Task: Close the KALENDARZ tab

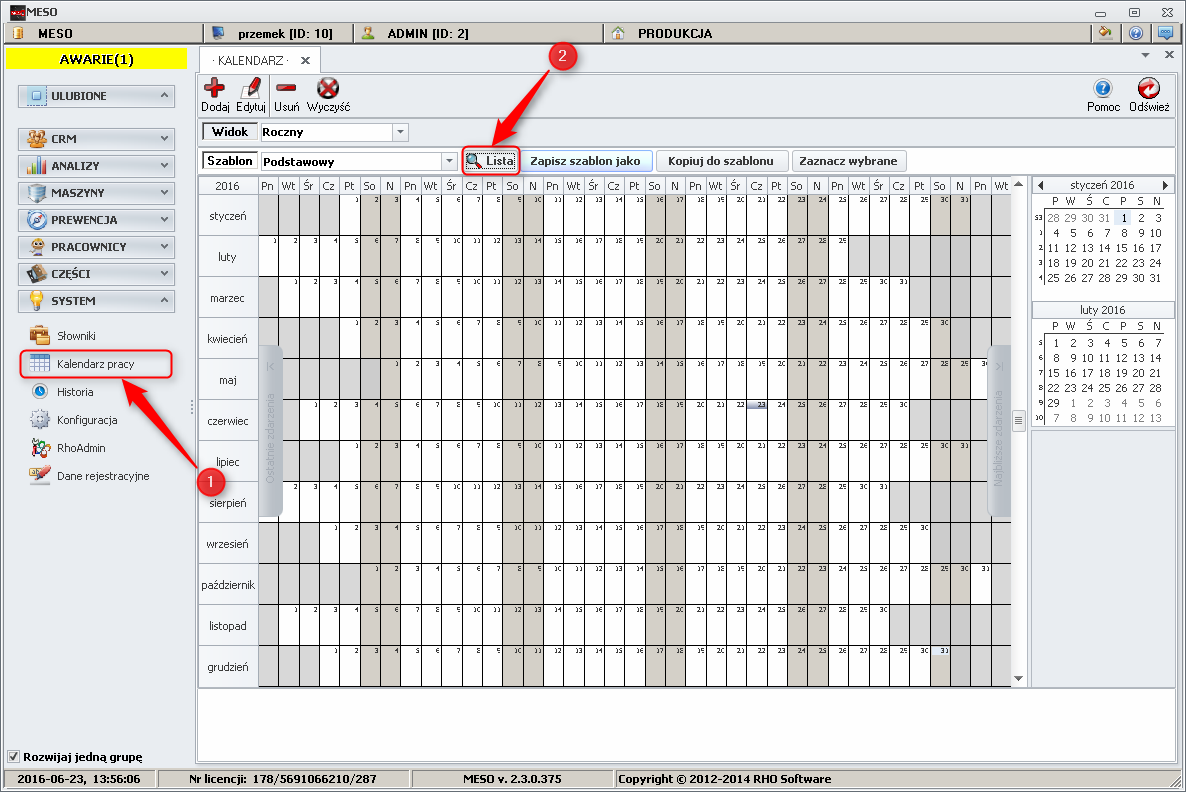Action: [305, 60]
